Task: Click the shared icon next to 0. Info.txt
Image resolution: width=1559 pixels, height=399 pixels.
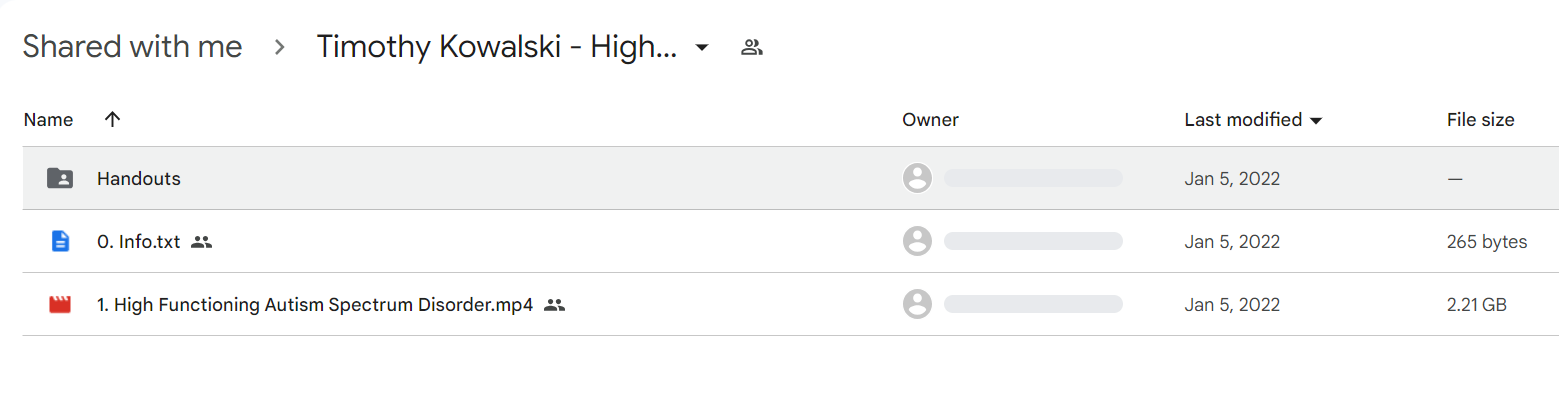Action: coord(201,242)
